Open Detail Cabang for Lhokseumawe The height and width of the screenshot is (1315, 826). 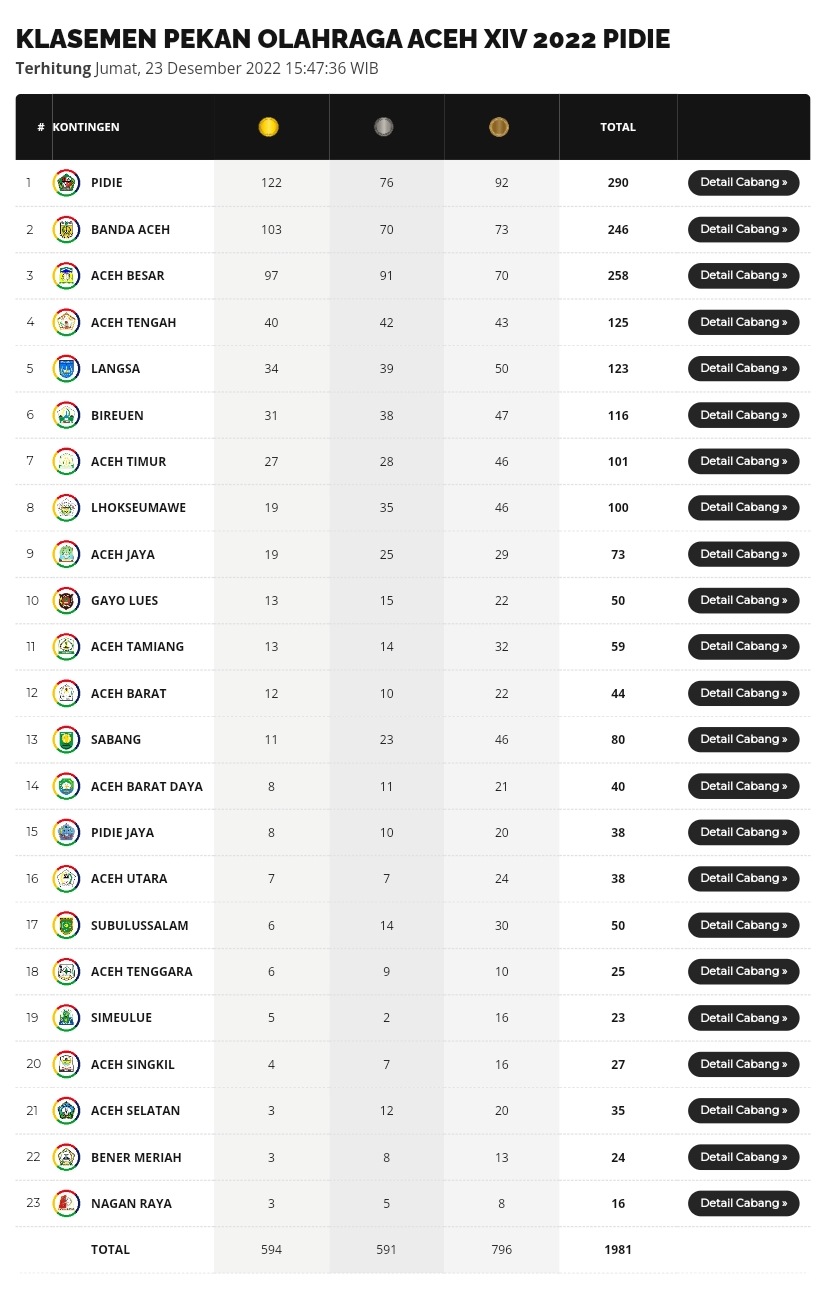pos(743,507)
